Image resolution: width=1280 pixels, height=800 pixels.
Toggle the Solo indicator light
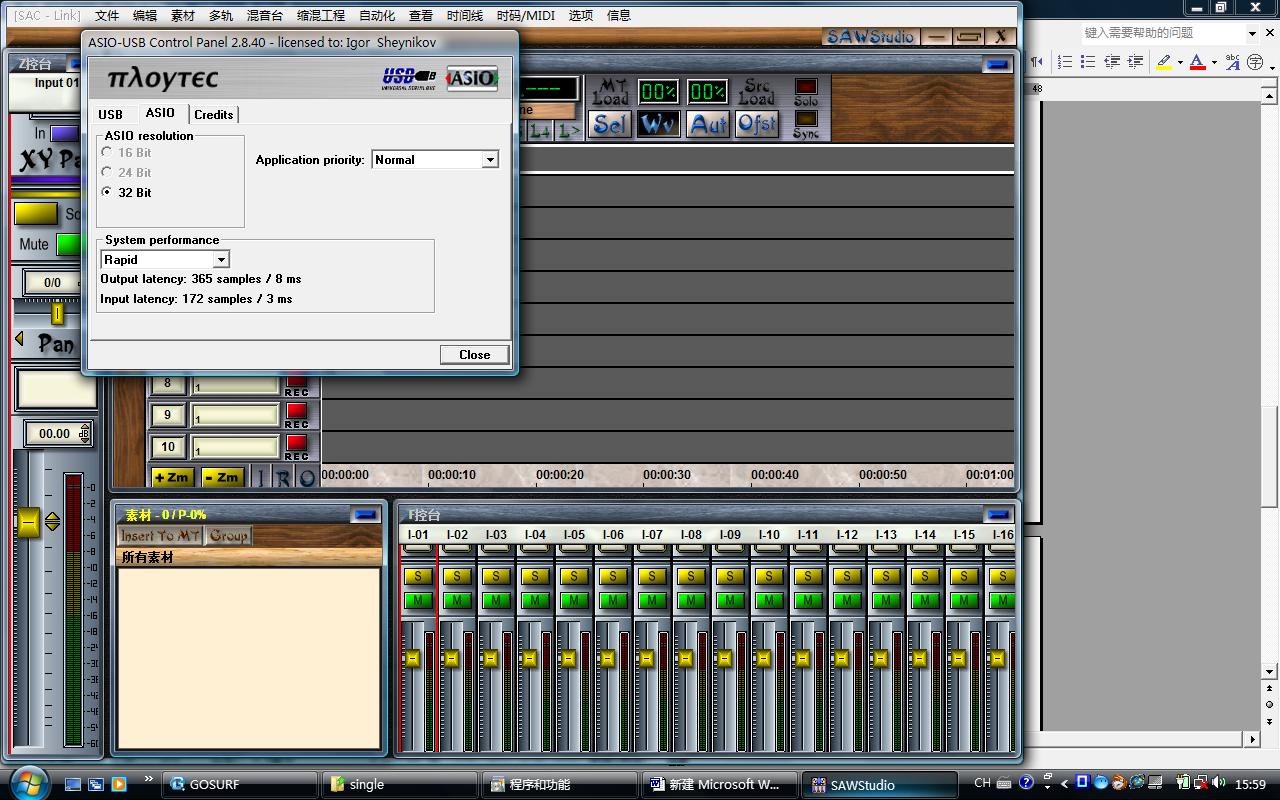pyautogui.click(x=806, y=87)
